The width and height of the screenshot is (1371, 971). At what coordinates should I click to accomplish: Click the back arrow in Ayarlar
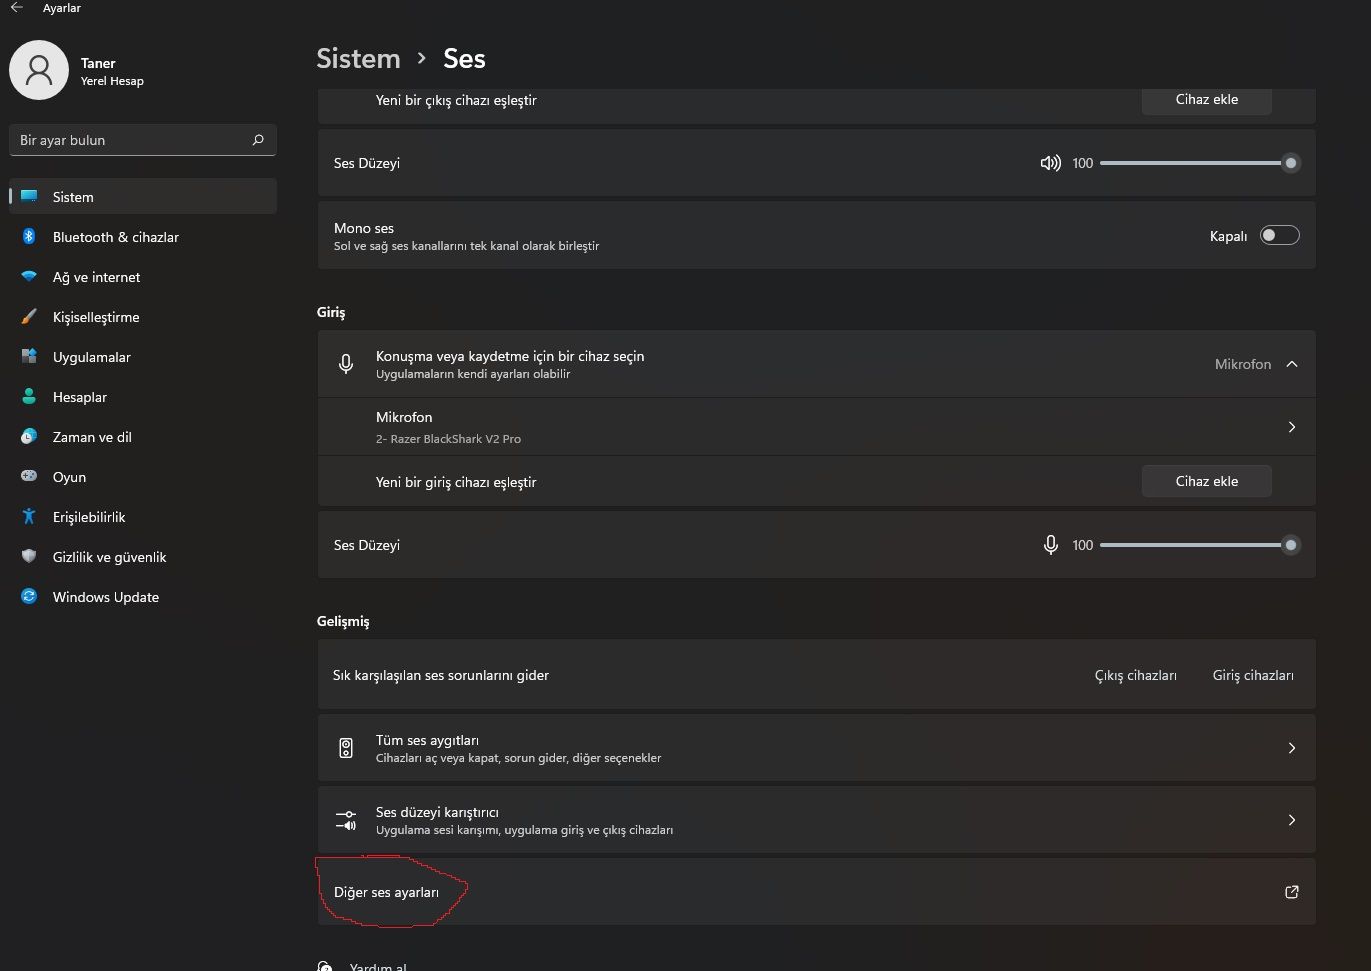pos(17,8)
